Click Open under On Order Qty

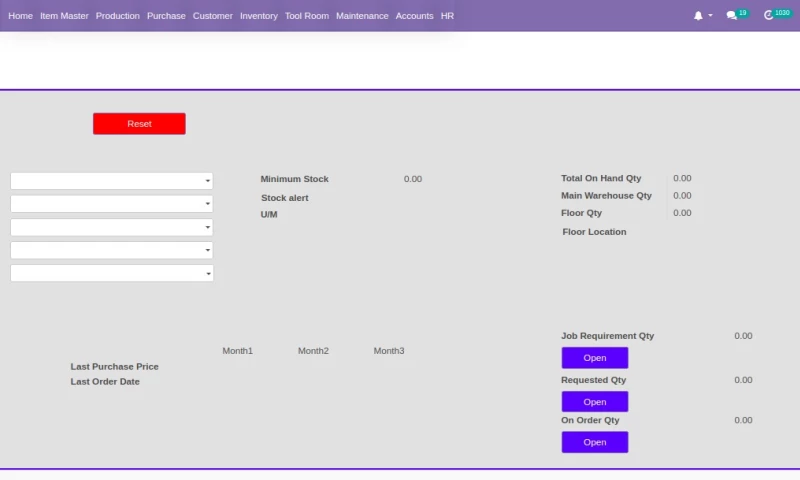595,442
